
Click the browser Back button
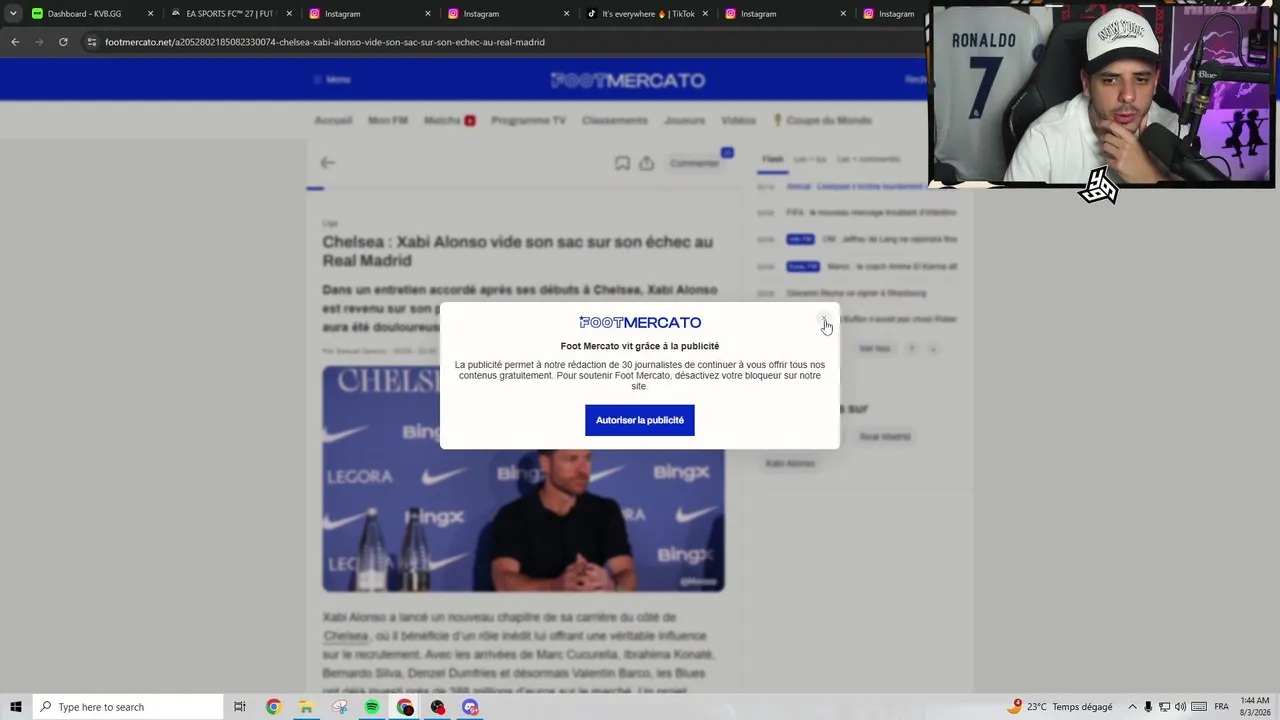(15, 42)
